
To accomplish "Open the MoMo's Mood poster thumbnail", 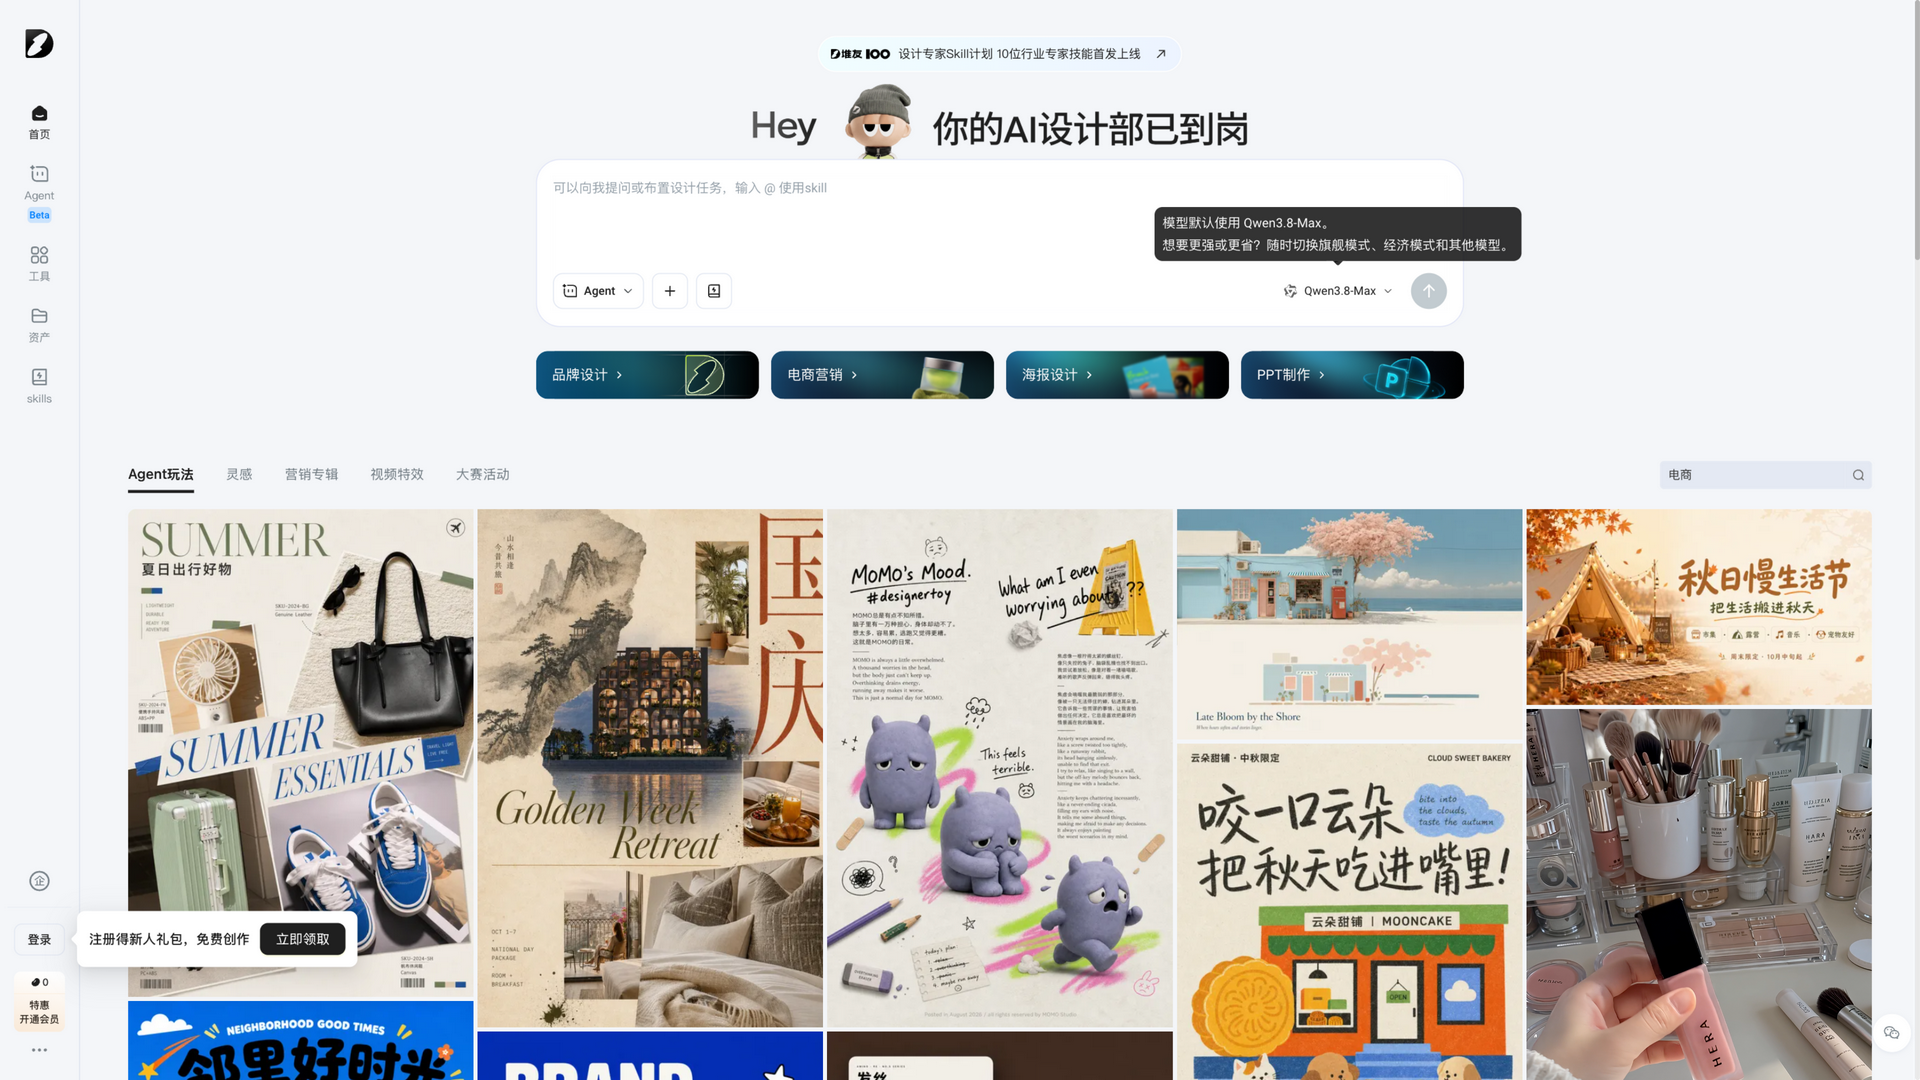I will coord(1000,768).
